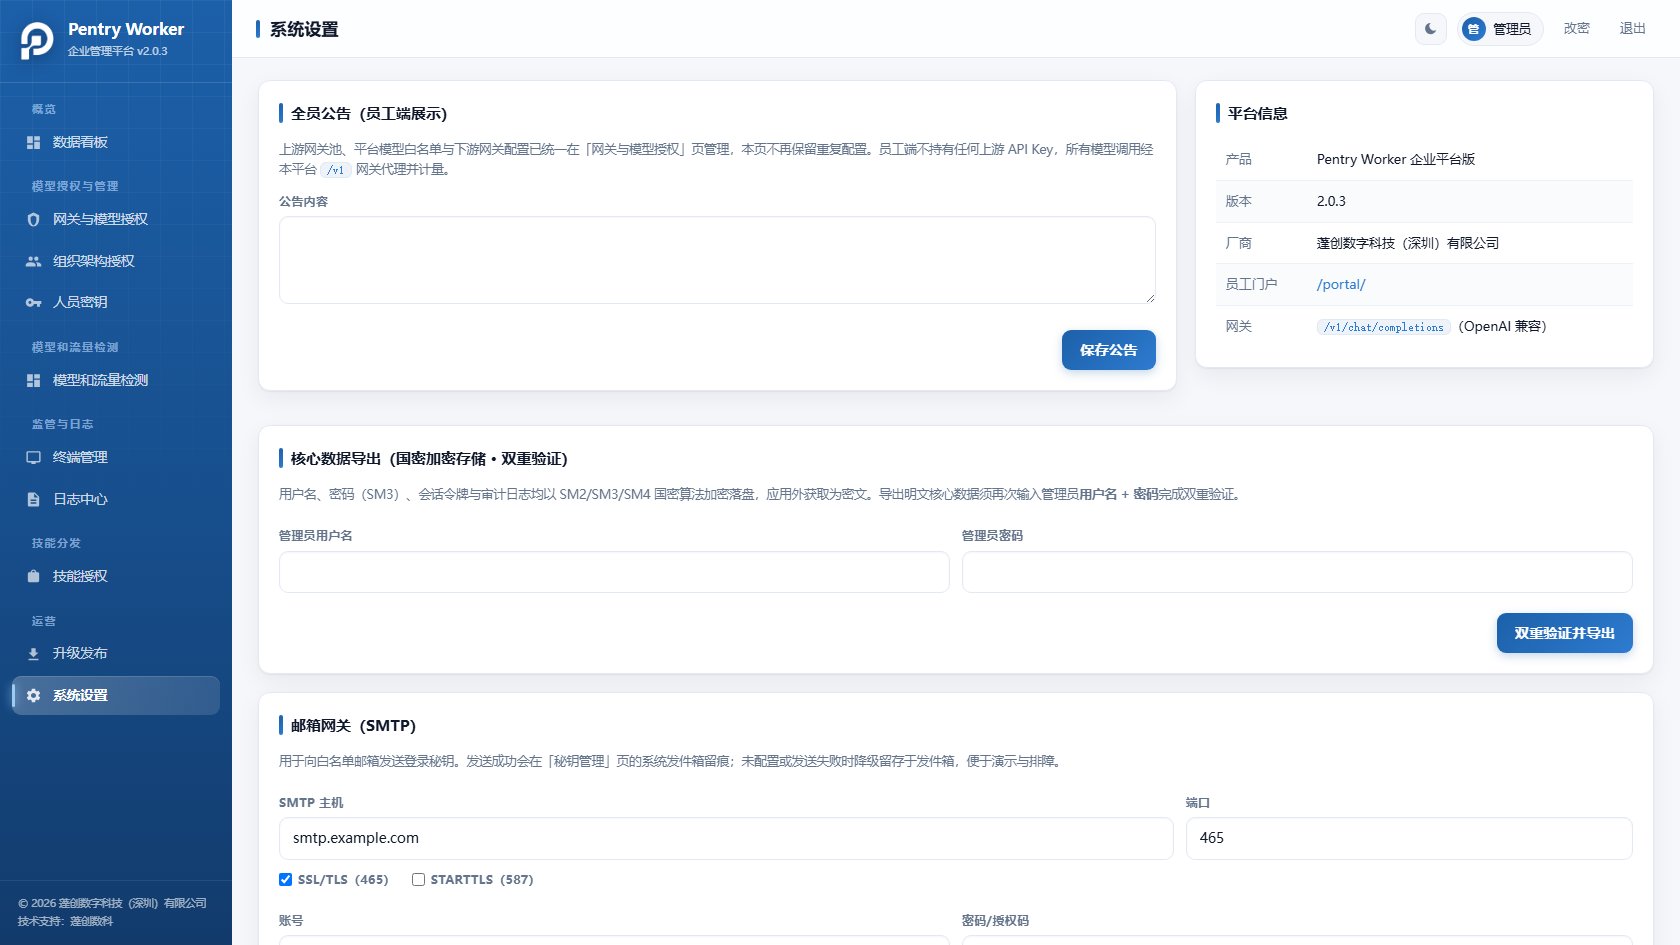Click the 双重验证并导出 button
Image resolution: width=1680 pixels, height=945 pixels.
[1564, 633]
